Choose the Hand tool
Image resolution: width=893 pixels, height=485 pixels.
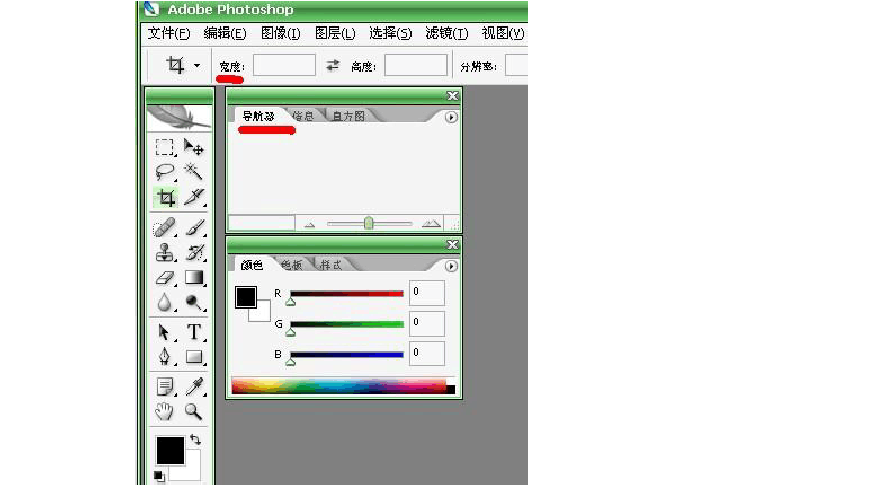click(x=165, y=411)
